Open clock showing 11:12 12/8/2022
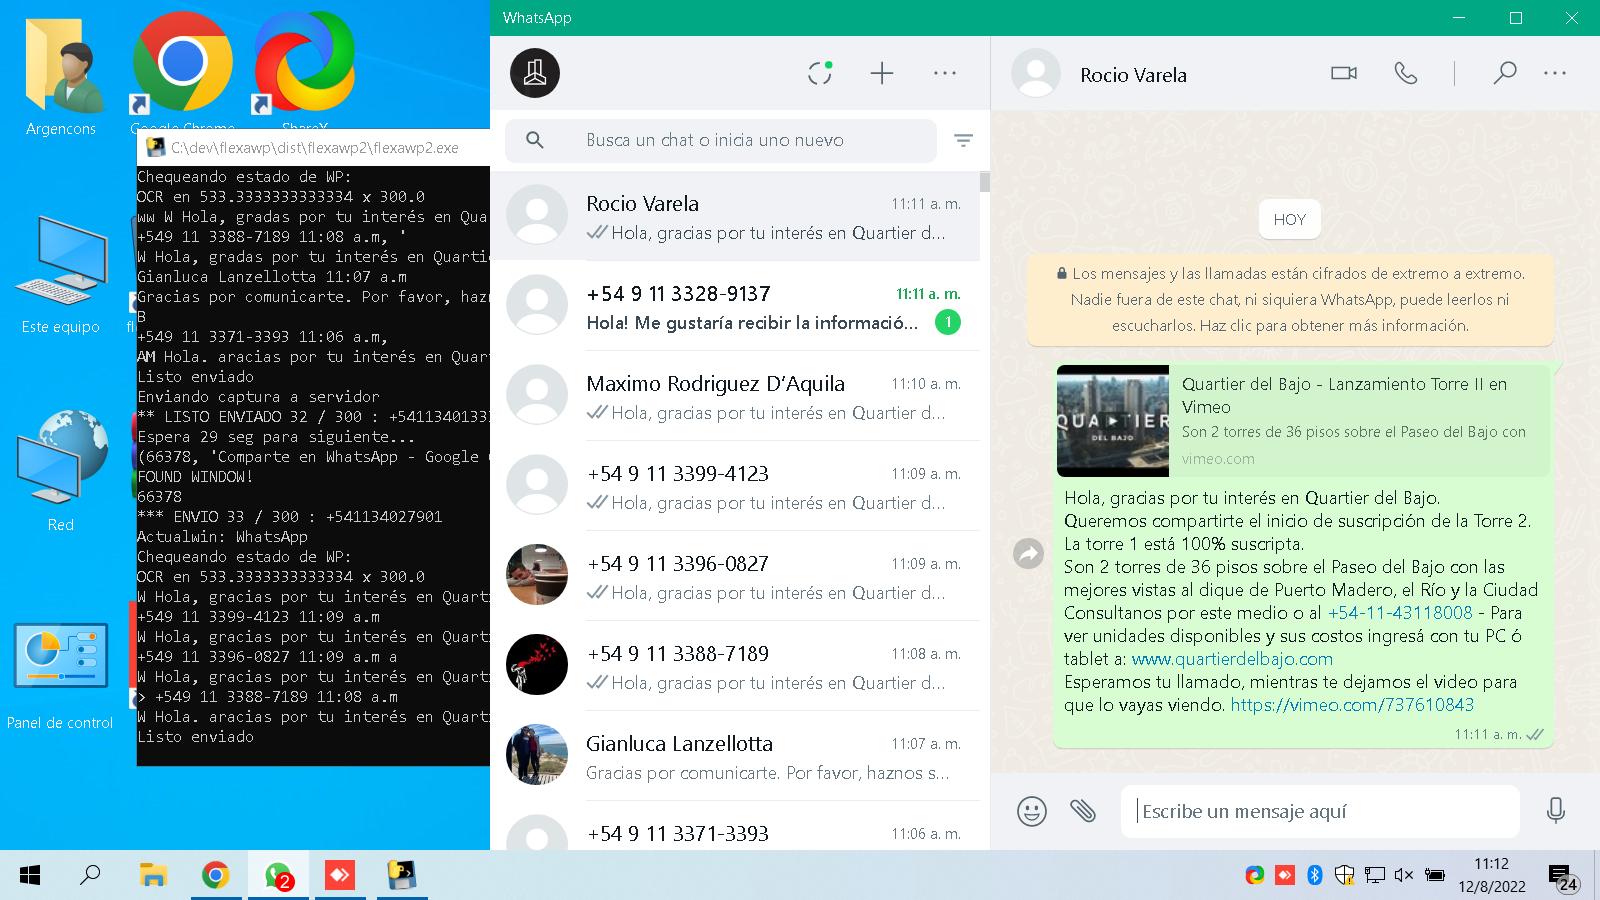This screenshot has width=1600, height=900. coord(1492,875)
